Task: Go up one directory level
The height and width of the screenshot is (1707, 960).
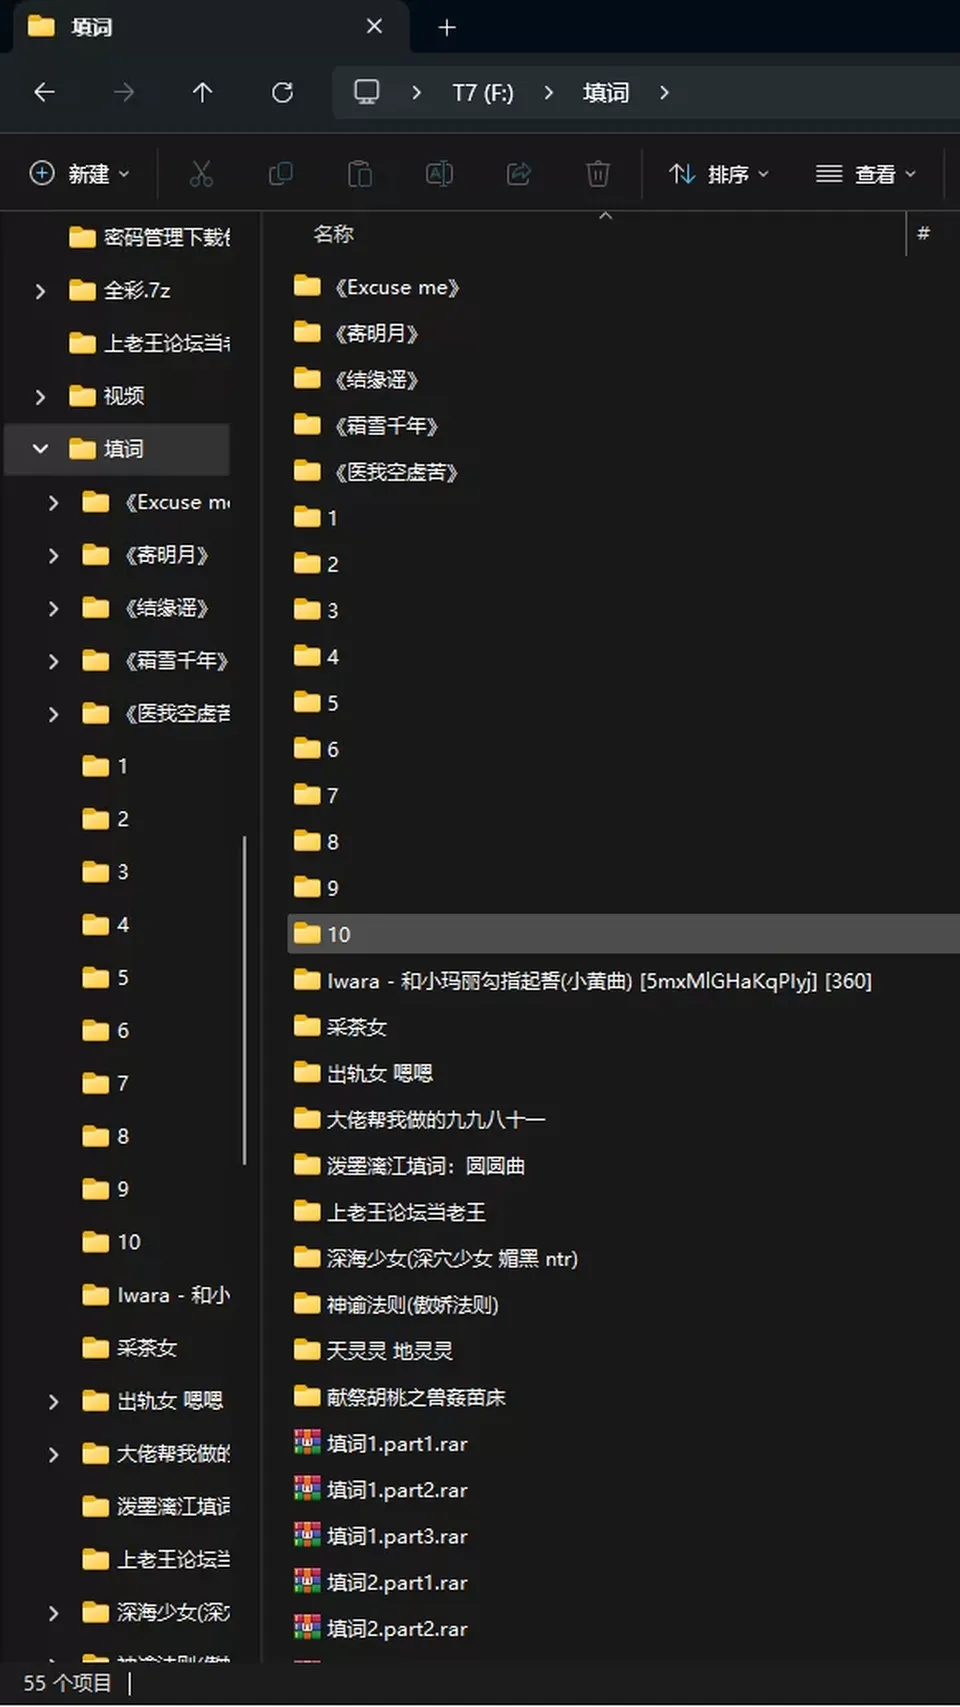Action: tap(203, 93)
